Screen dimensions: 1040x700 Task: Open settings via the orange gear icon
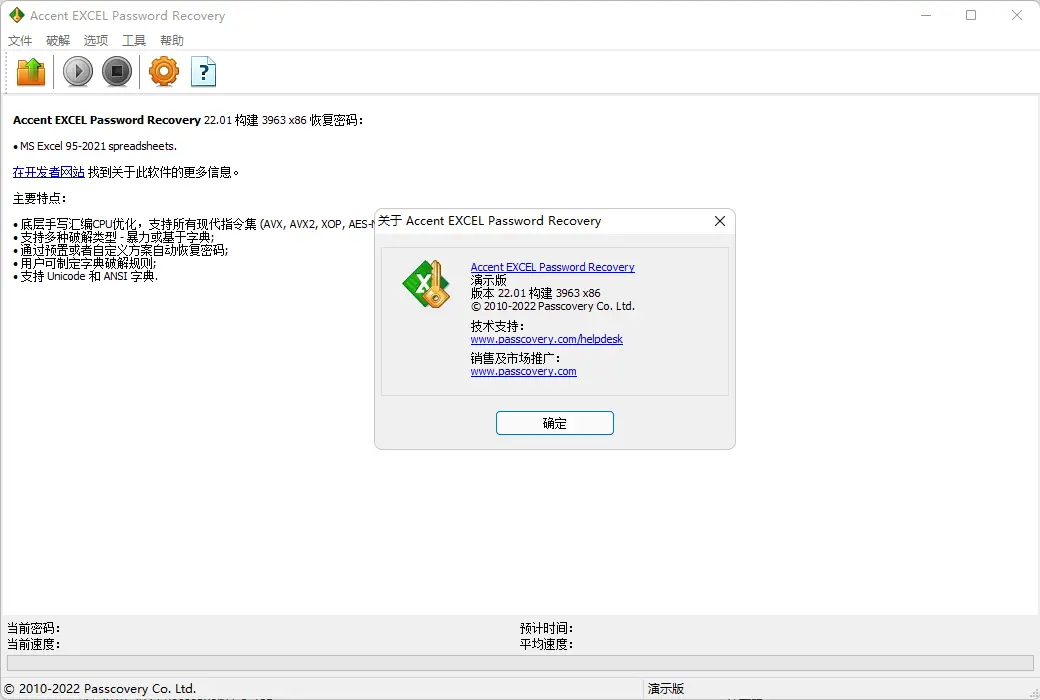click(164, 72)
